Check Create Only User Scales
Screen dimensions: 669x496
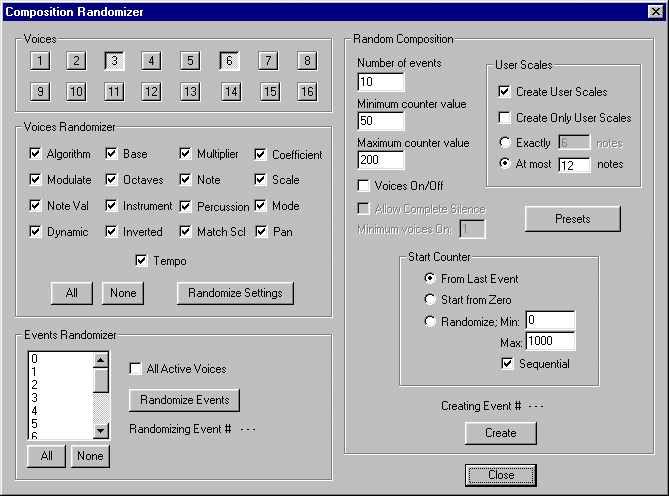[x=505, y=117]
